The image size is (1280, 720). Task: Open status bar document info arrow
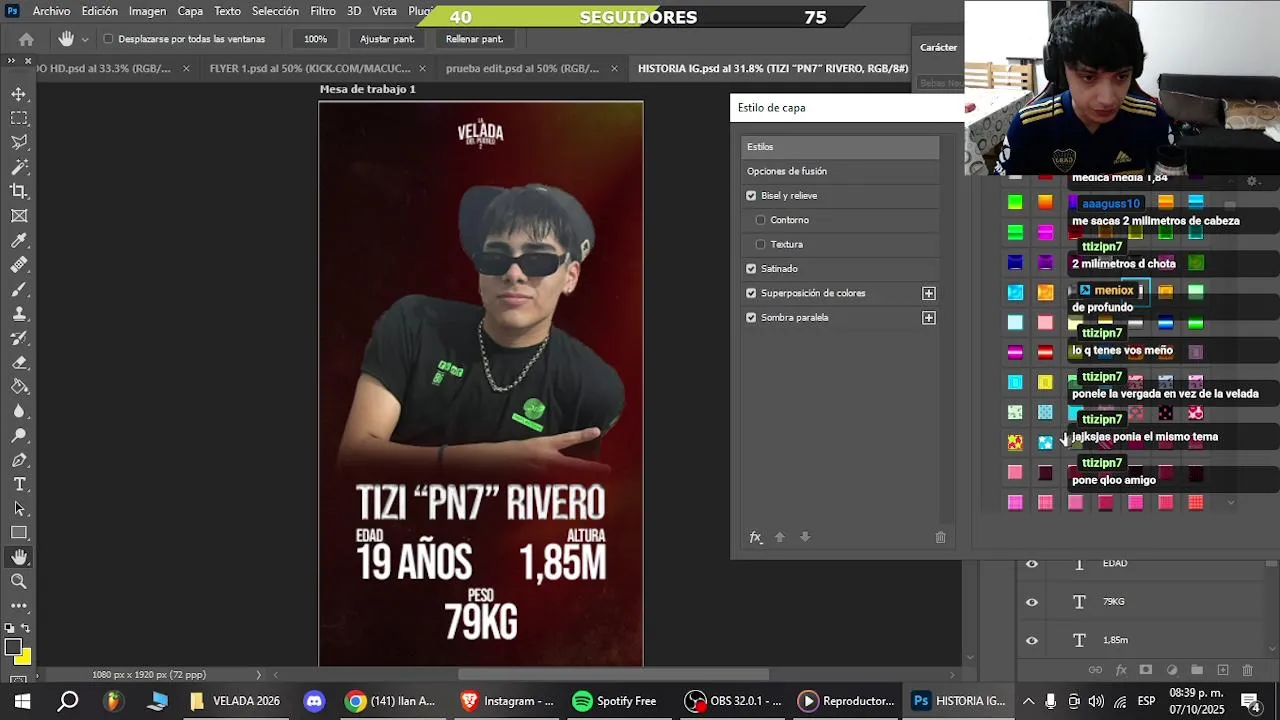coord(258,675)
